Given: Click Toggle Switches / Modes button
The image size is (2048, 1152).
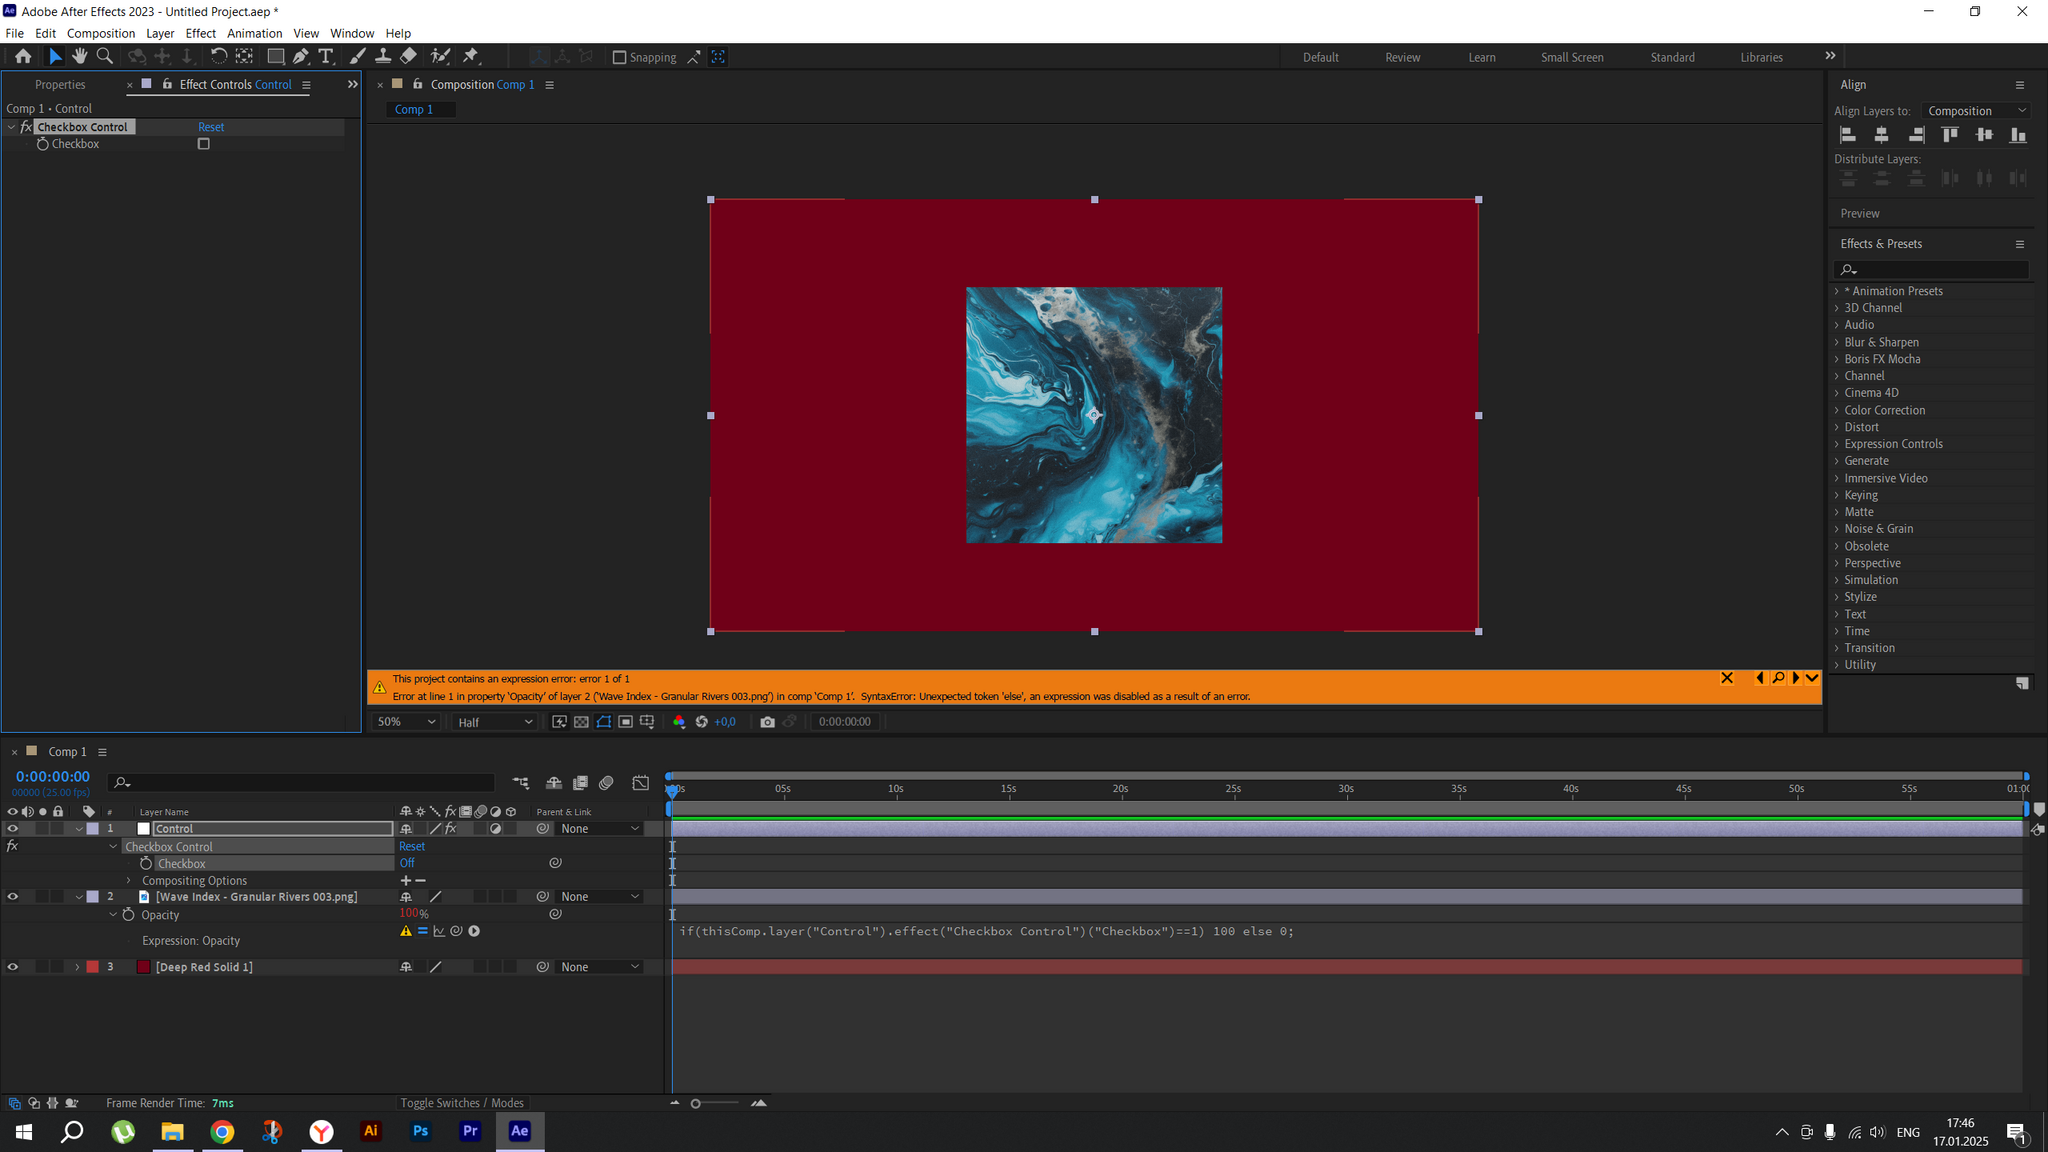Looking at the screenshot, I should [462, 1103].
